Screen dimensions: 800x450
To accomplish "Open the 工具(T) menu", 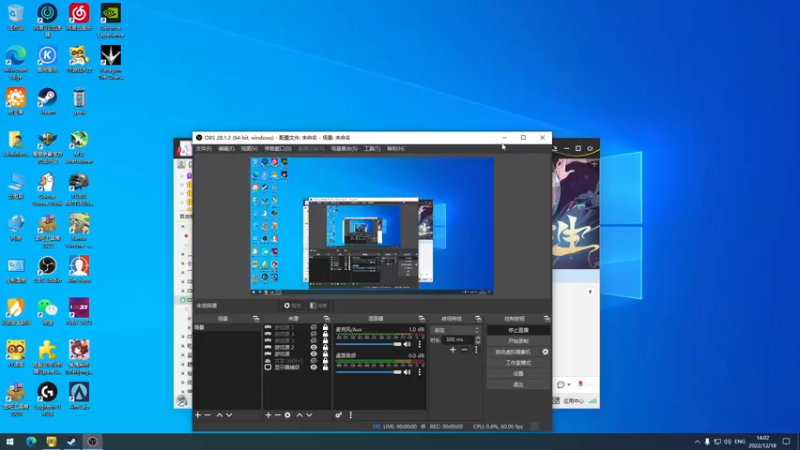I will point(372,148).
